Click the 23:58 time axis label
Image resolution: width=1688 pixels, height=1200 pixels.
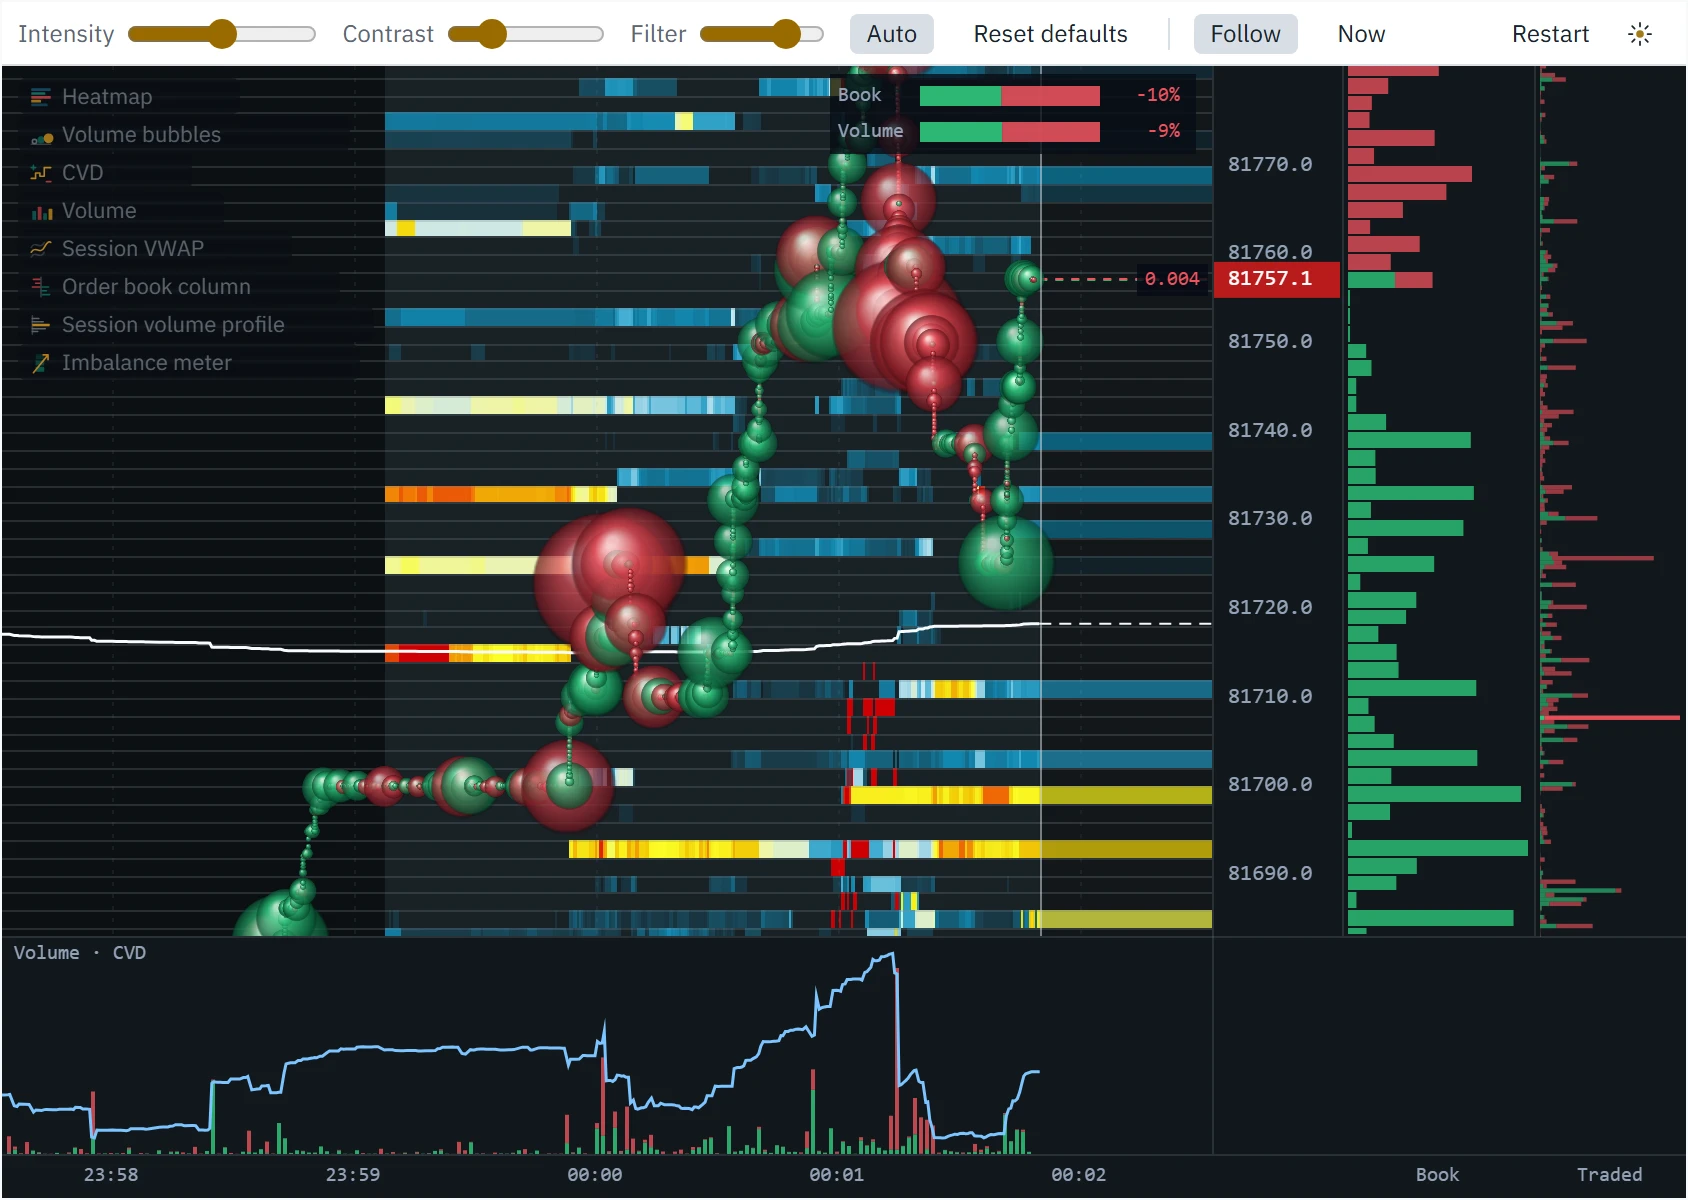pyautogui.click(x=111, y=1175)
